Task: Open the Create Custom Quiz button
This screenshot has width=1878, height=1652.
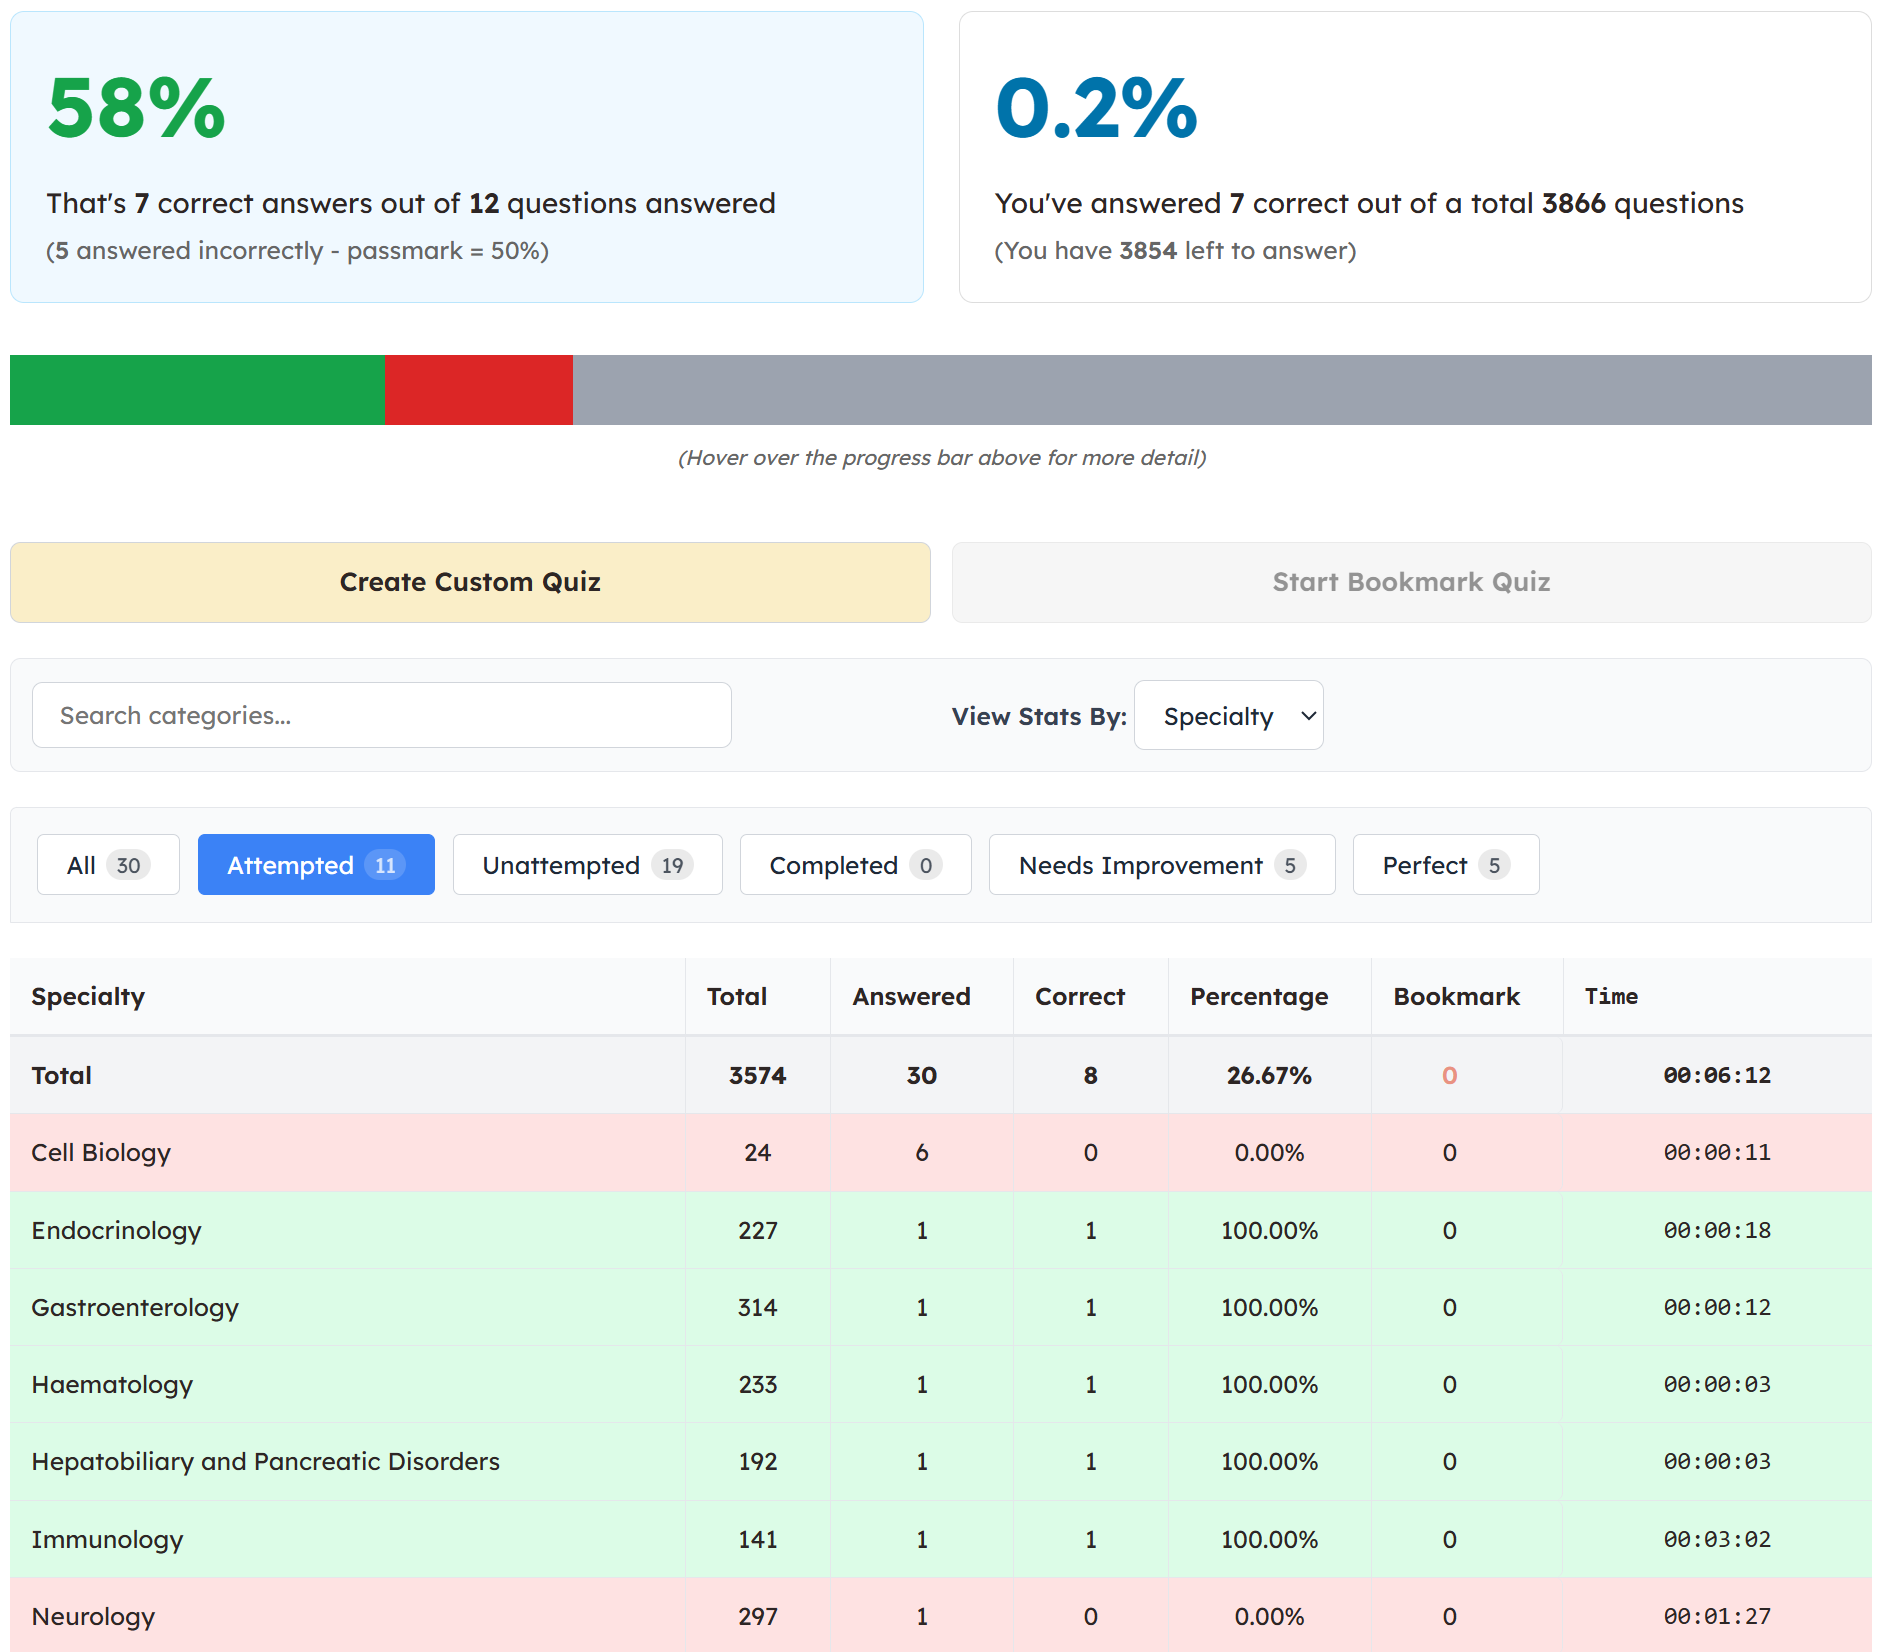Action: 470,582
